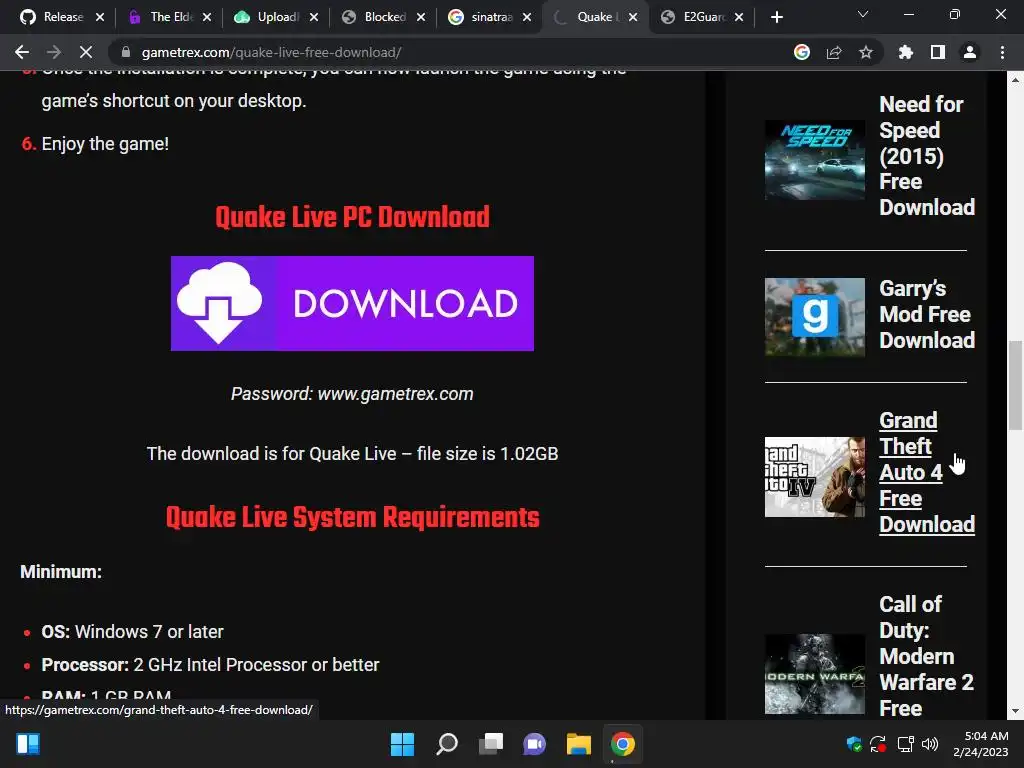The width and height of the screenshot is (1024, 768).
Task: Click the OS: Windows 7 or later line
Action: click(133, 632)
